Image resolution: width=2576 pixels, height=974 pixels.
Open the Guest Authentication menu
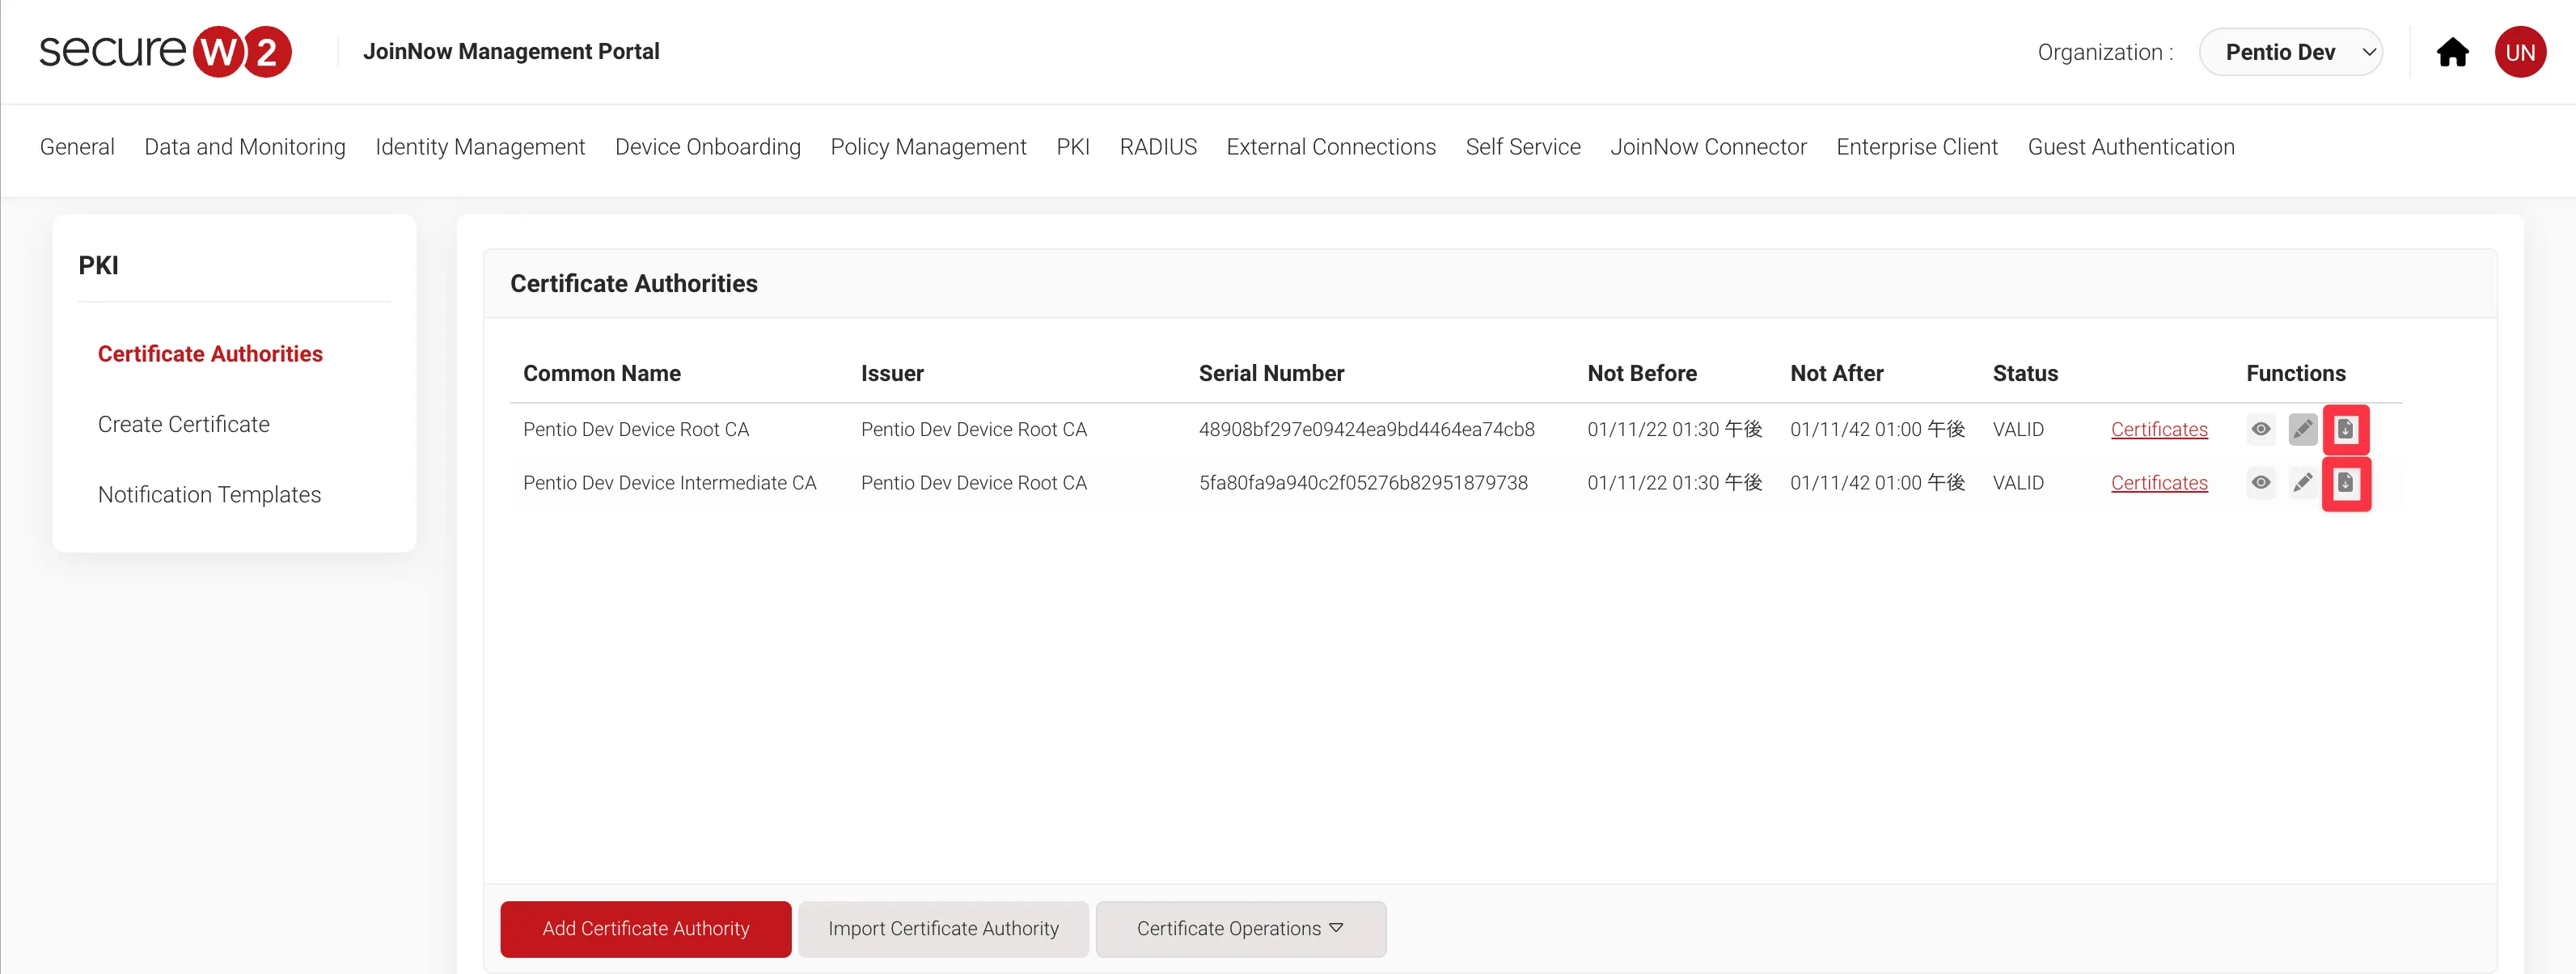coord(2131,147)
